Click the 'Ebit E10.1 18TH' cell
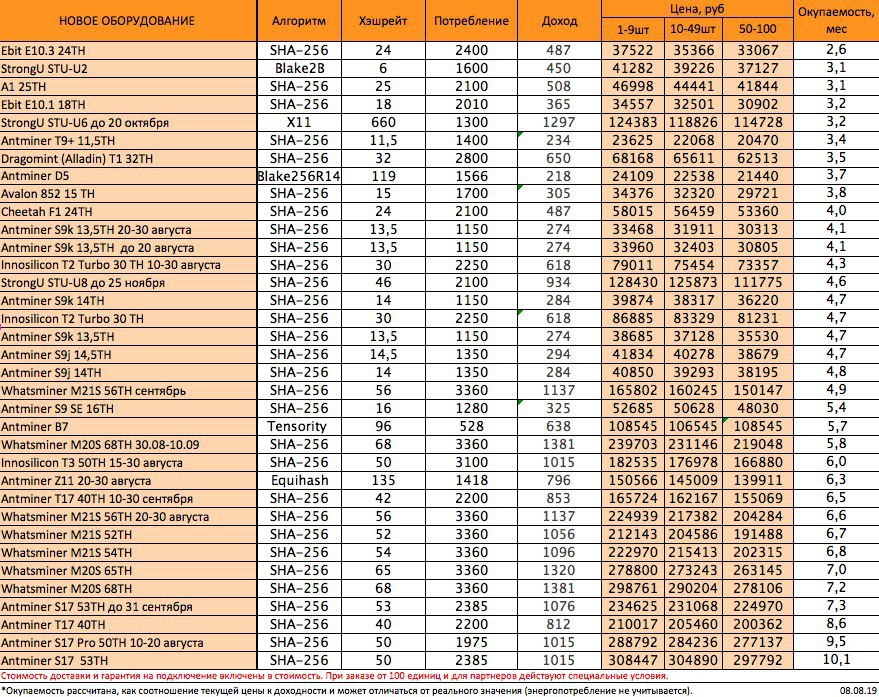 [x=128, y=104]
